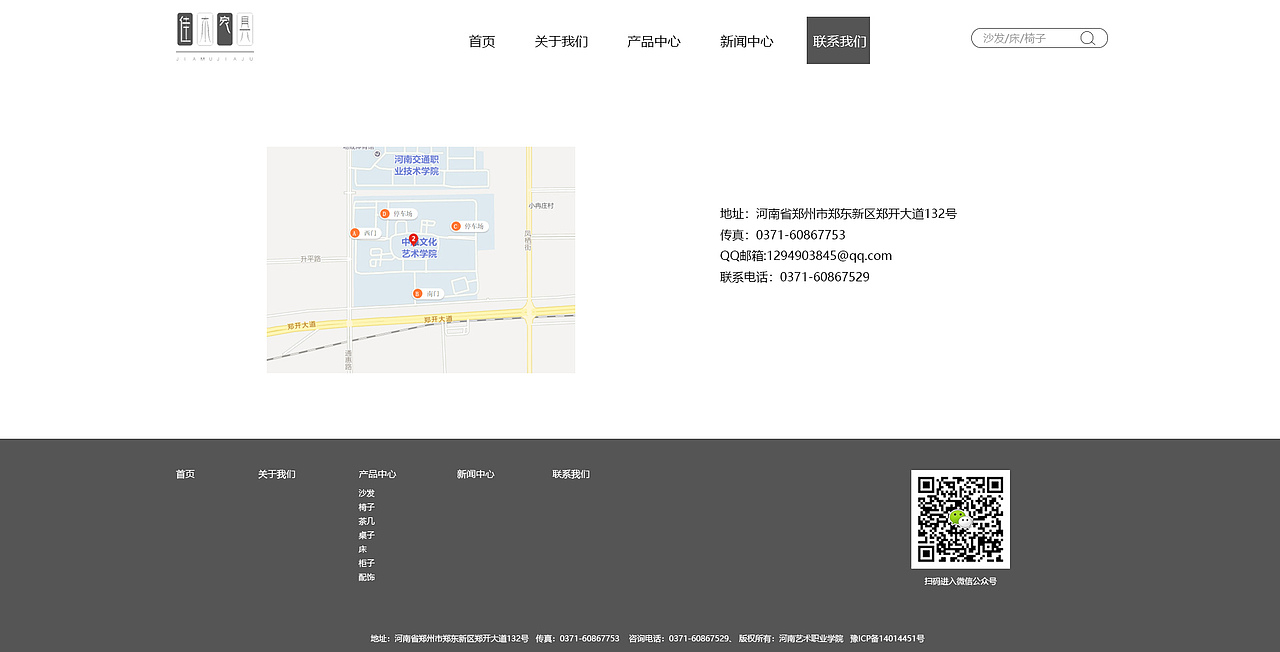
Task: Click map marker D labeled 停车场
Action: [384, 212]
